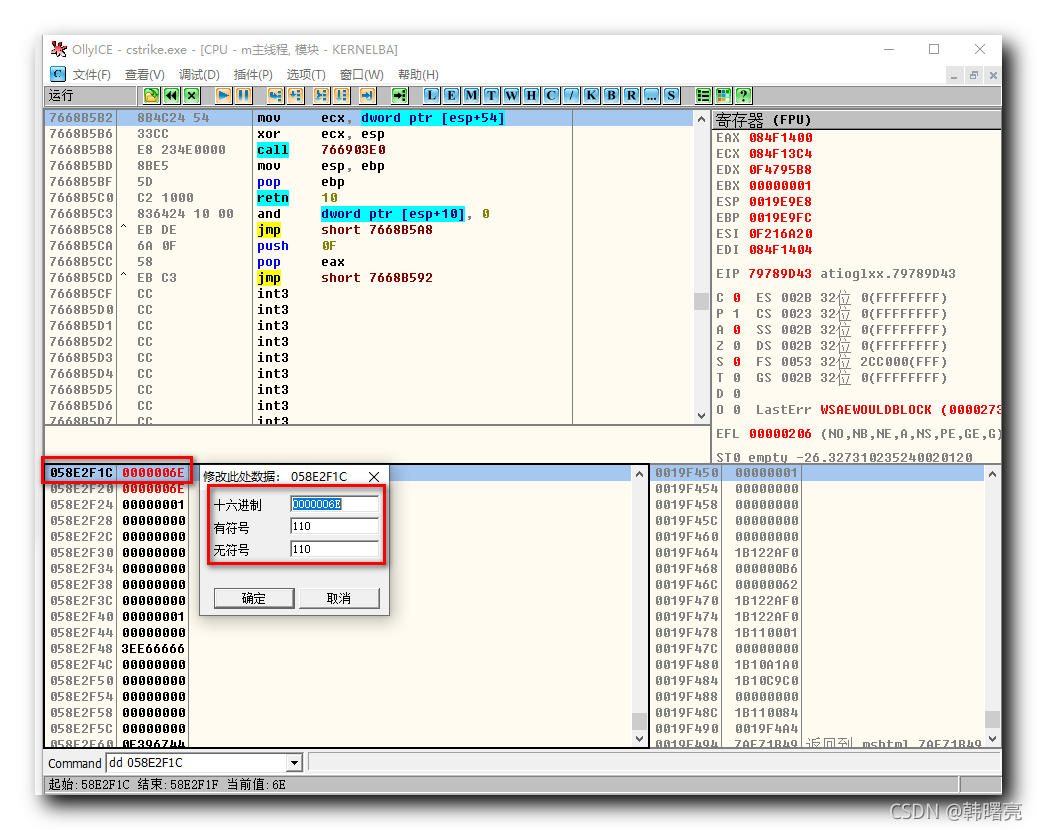
Task: Click disassembly pane scroll up arrow
Action: tap(701, 119)
